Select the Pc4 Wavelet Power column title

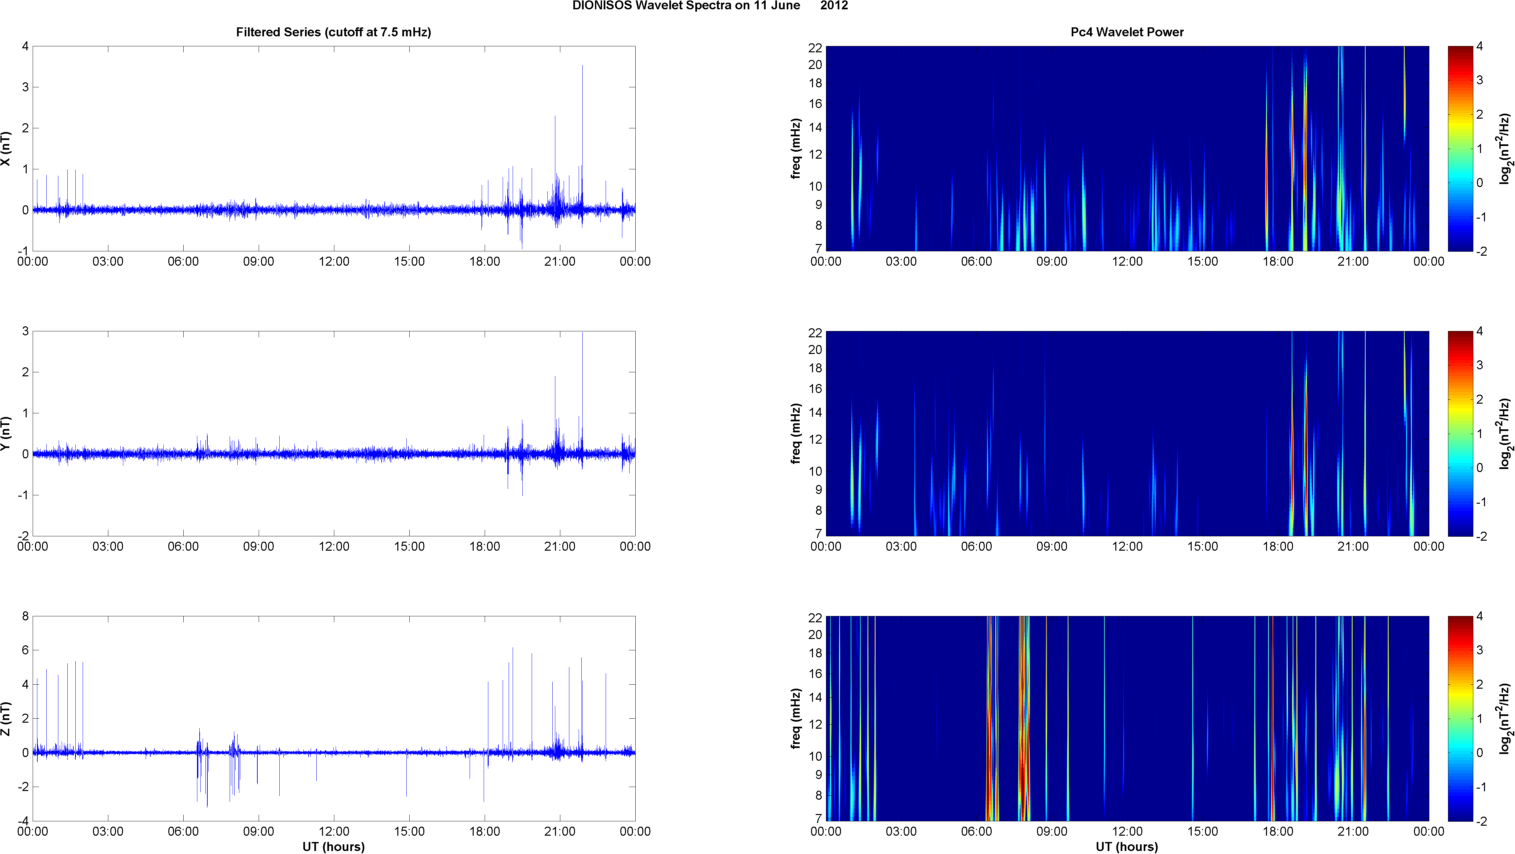[x=1127, y=32]
